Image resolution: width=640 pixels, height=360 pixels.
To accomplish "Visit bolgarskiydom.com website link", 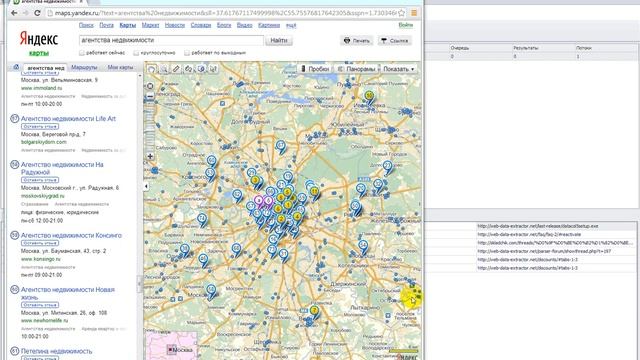I will click(44, 142).
